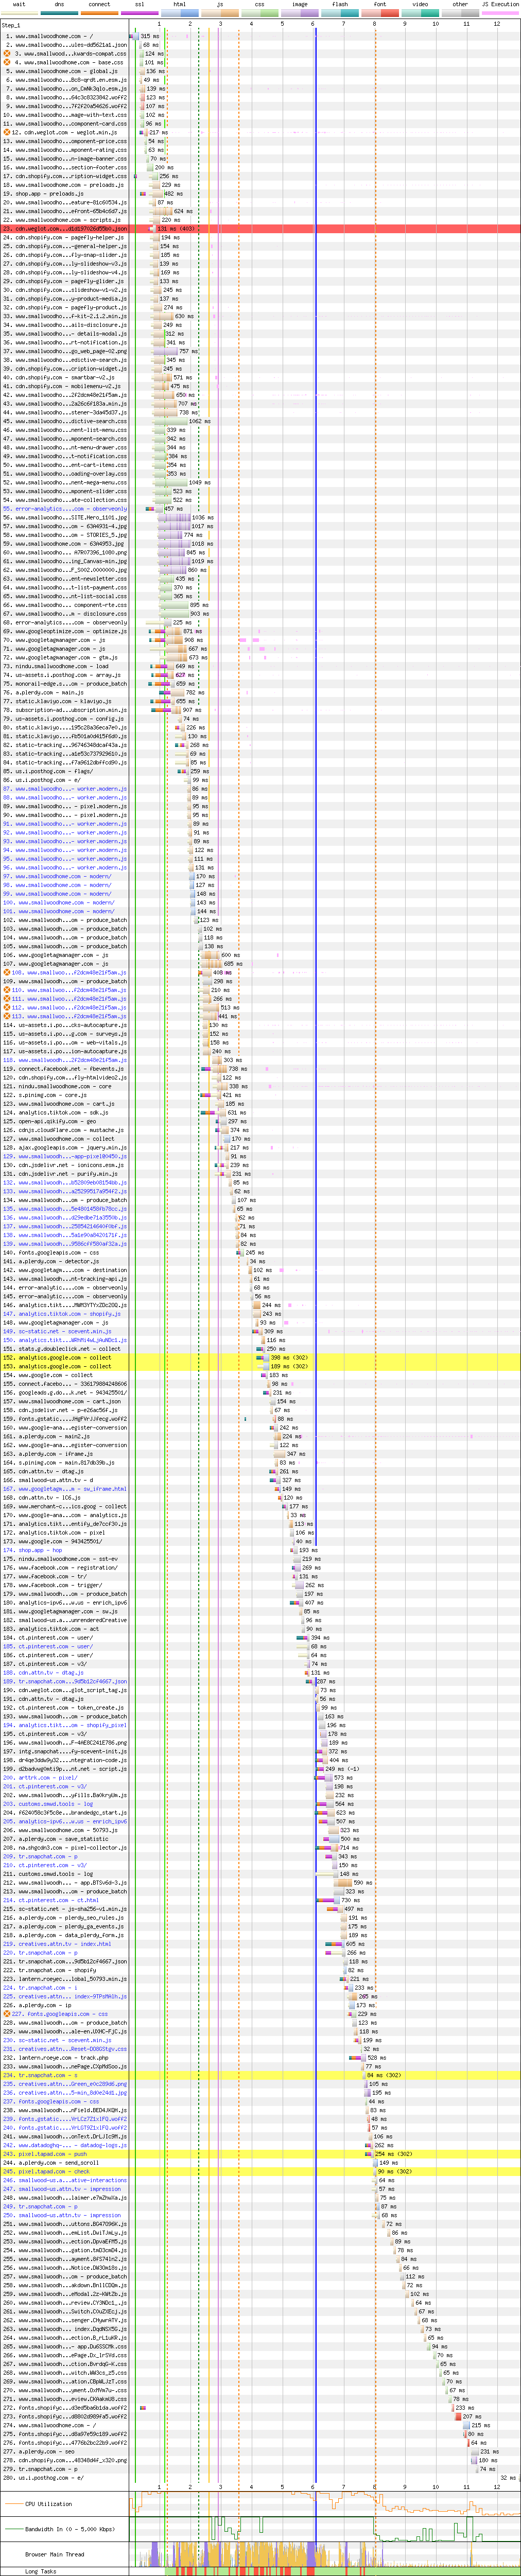Viewport: 521px width, 2576px height.
Task: Click the js color swatch in the legend
Action: click(220, 13)
